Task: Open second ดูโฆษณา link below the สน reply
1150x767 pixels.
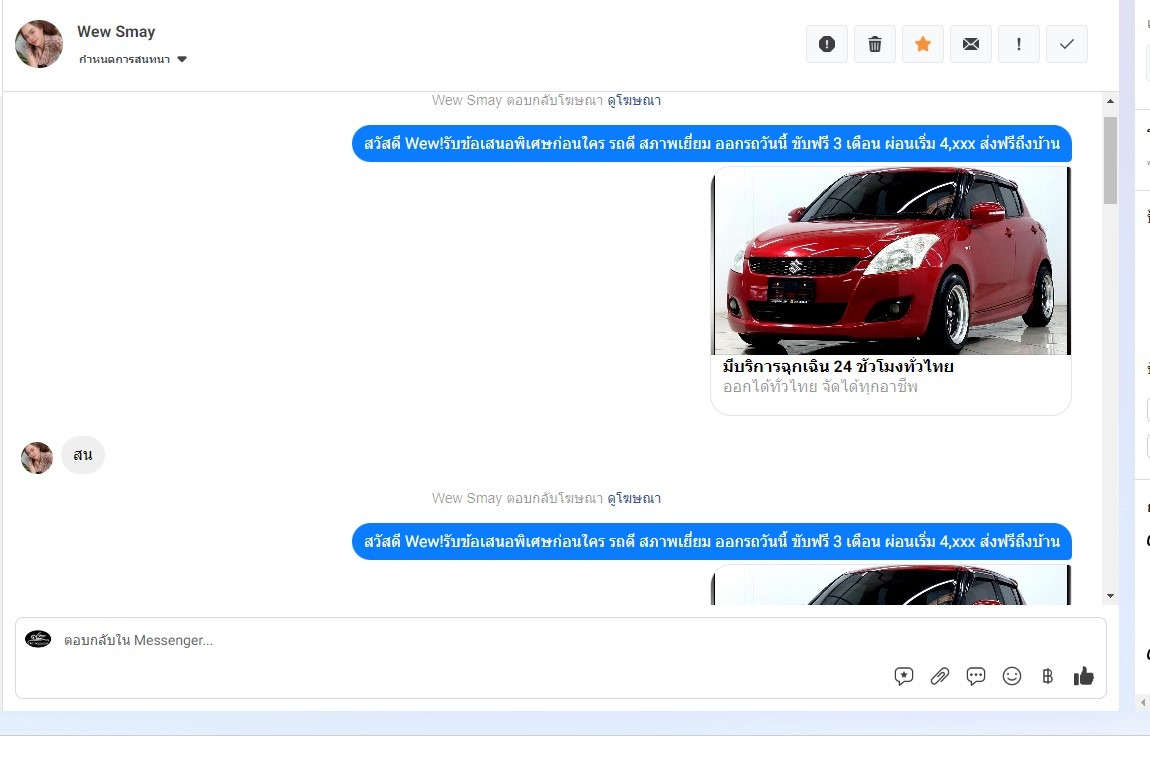Action: tap(634, 499)
